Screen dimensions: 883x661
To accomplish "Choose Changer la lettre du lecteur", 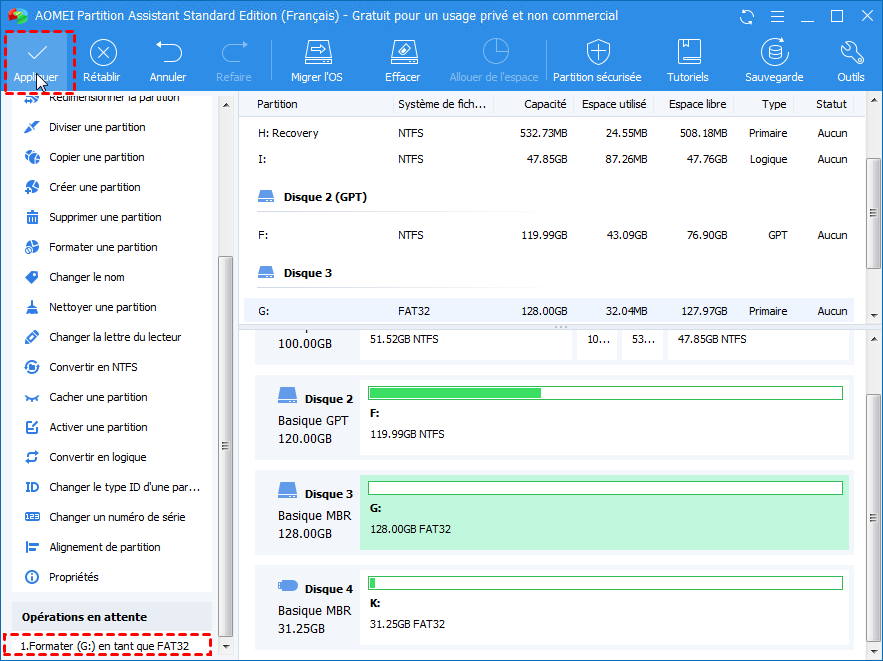I will (115, 337).
